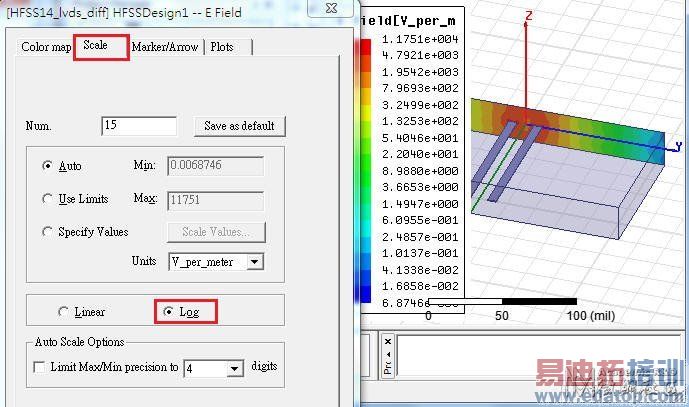
Task: Open the precision digits dropdown
Action: click(235, 368)
